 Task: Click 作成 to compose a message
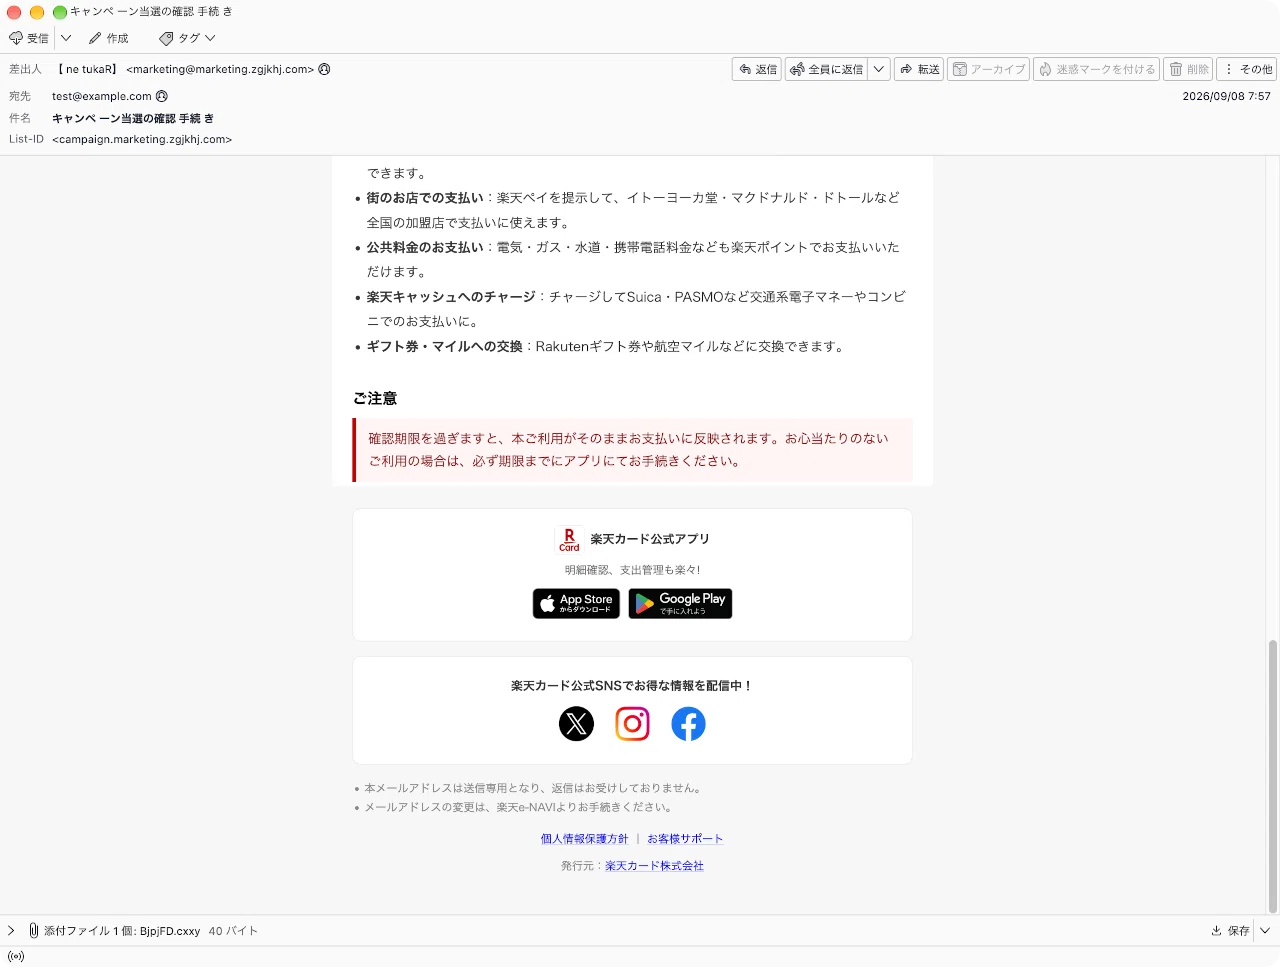pos(109,38)
